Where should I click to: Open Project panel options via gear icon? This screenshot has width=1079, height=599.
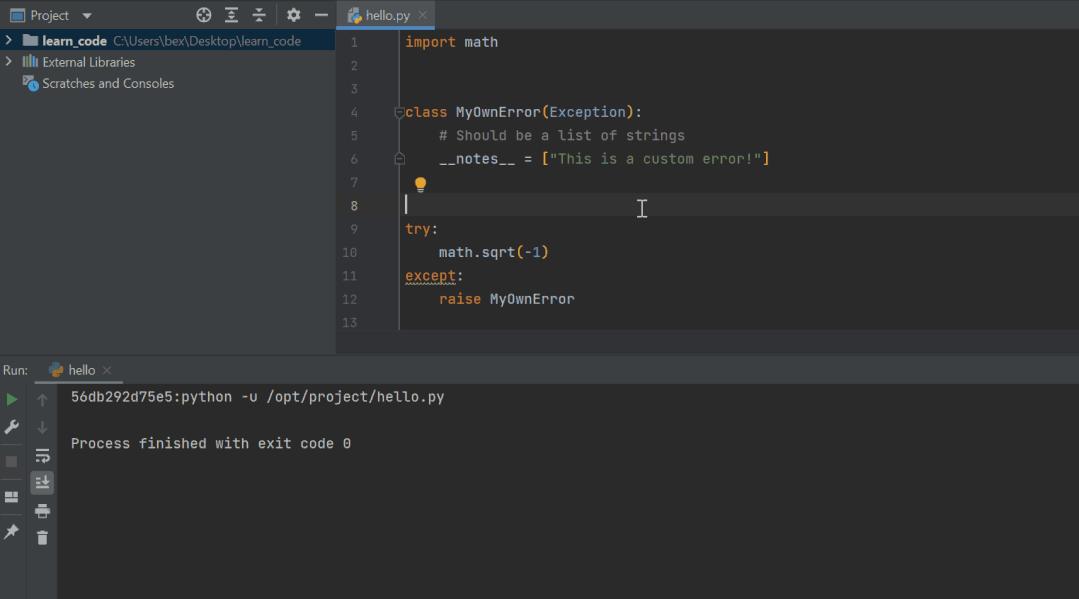click(x=292, y=14)
